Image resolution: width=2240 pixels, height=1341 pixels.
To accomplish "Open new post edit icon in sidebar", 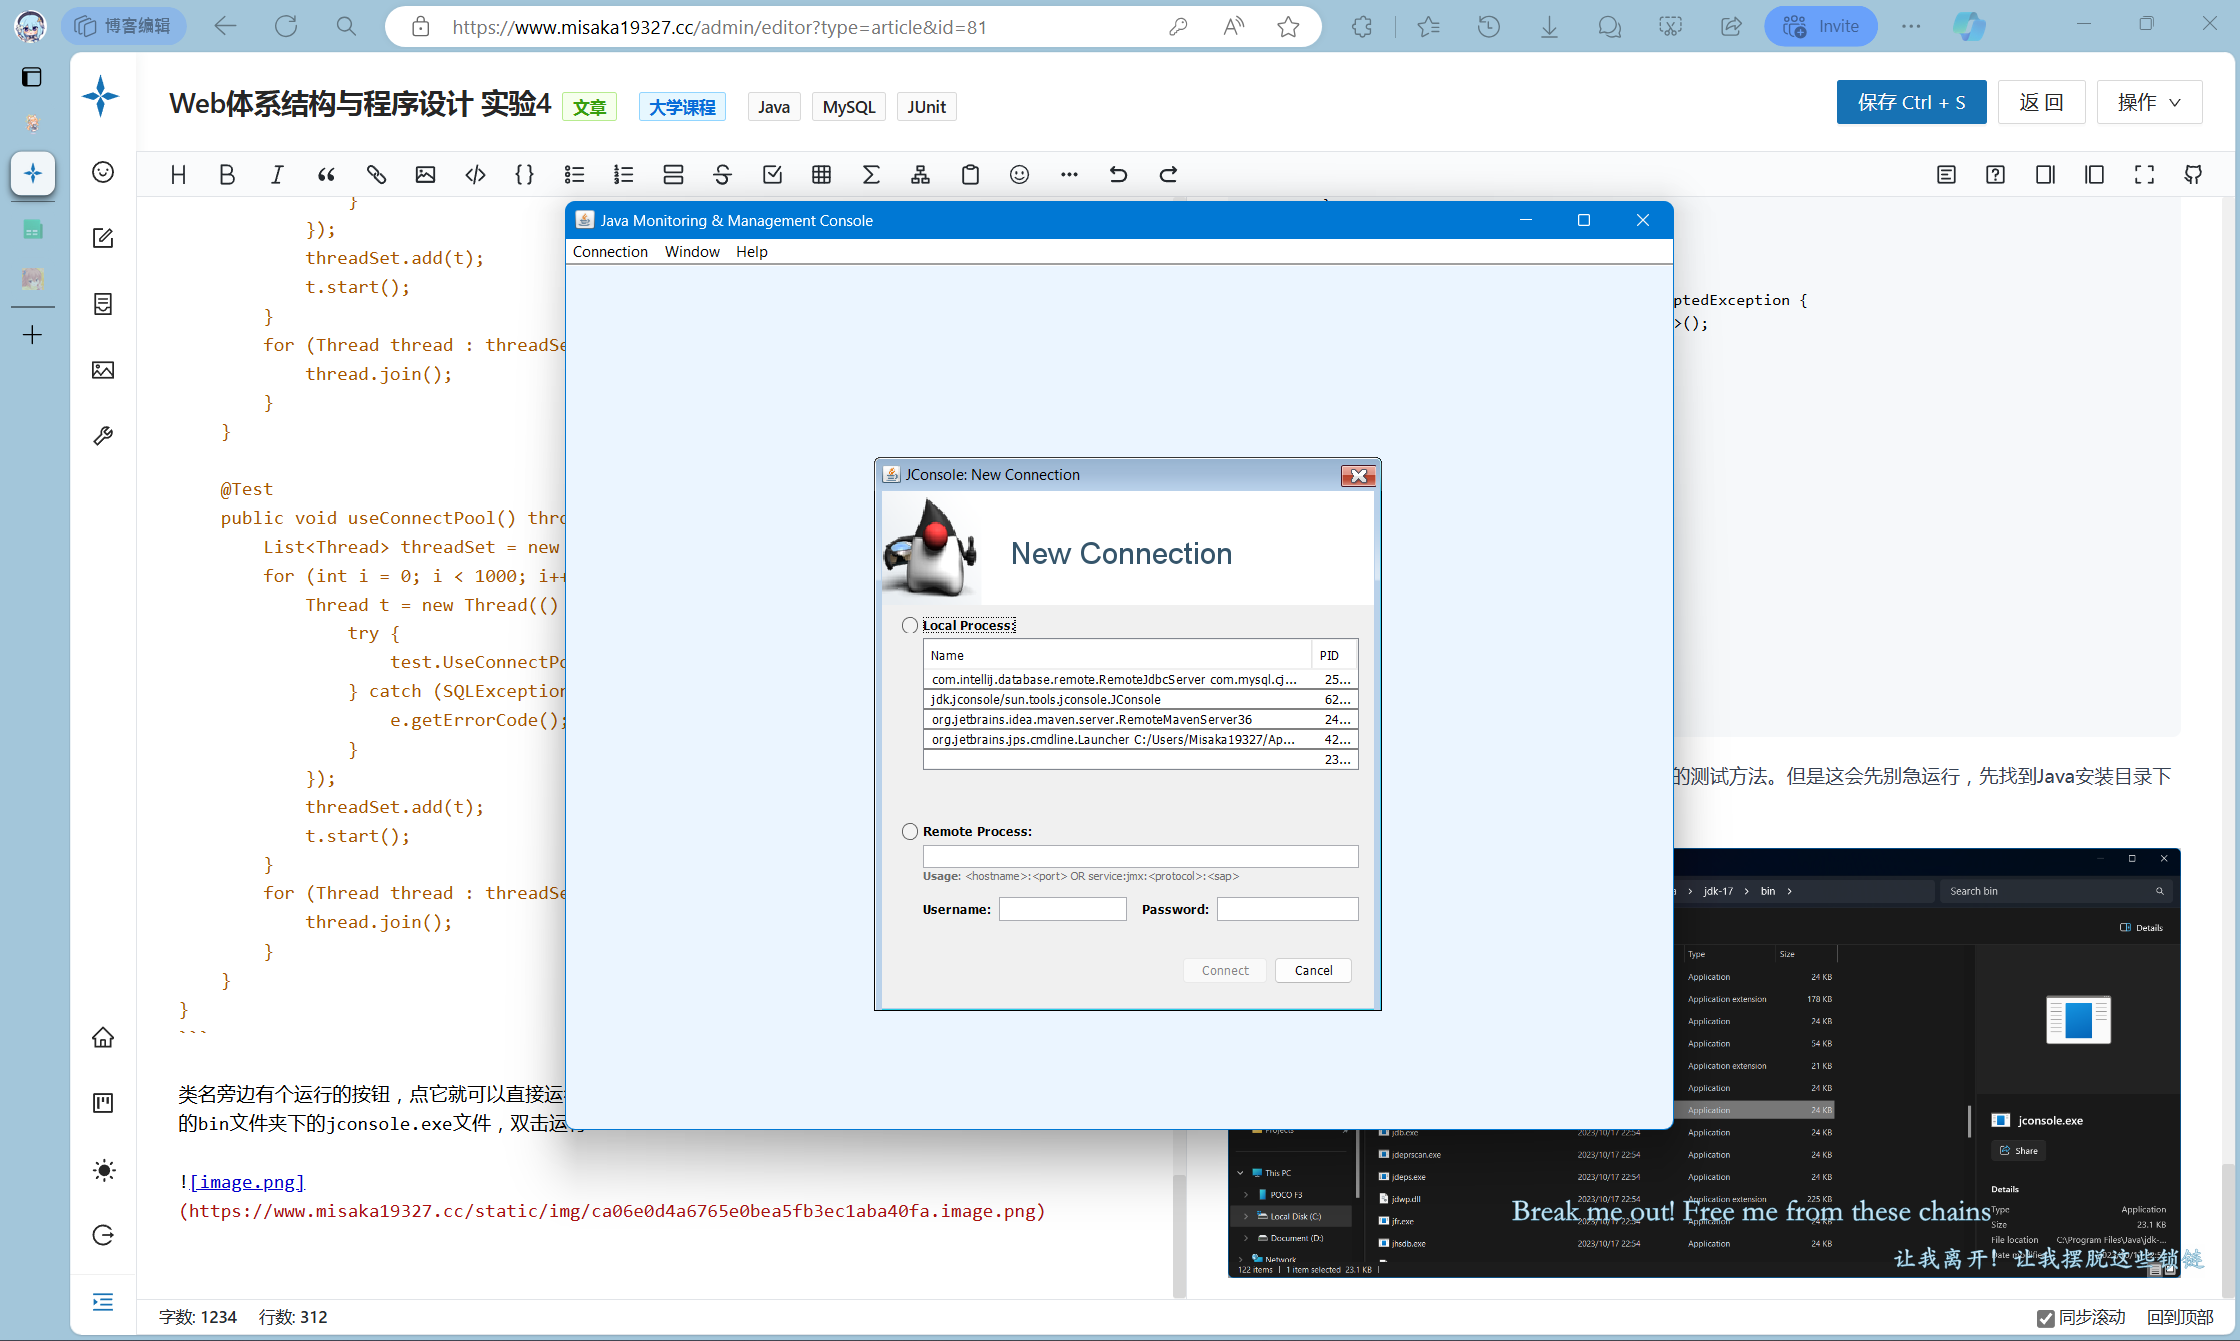I will 103,238.
